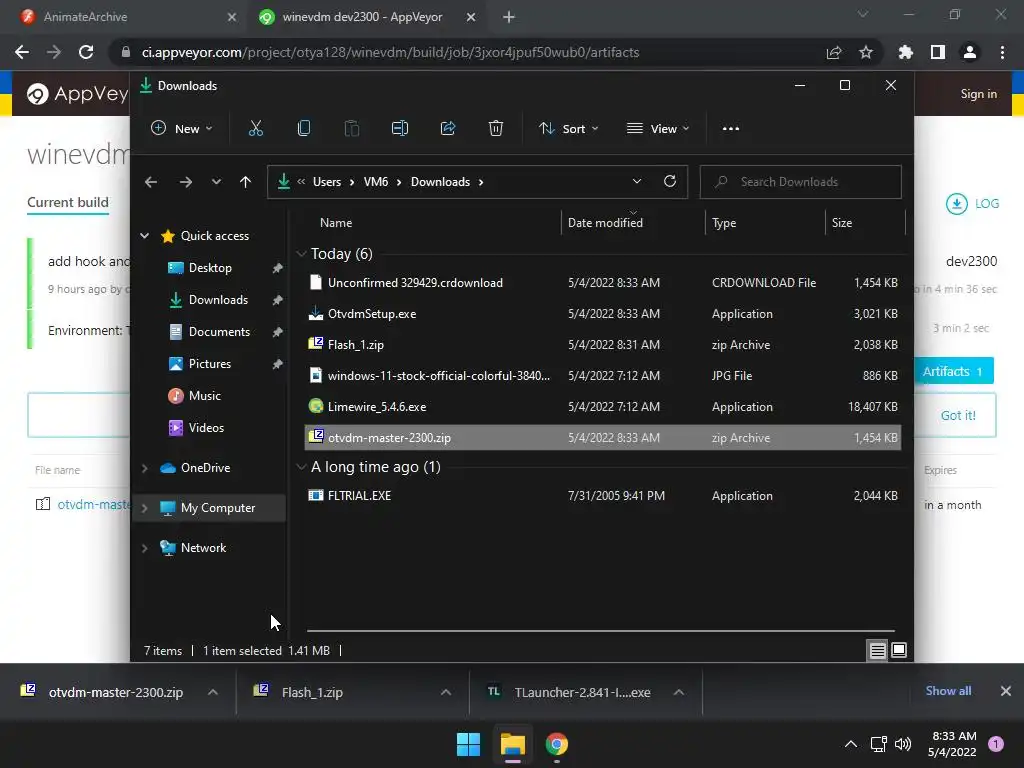Collapse the Today (6) group

tap(301, 254)
